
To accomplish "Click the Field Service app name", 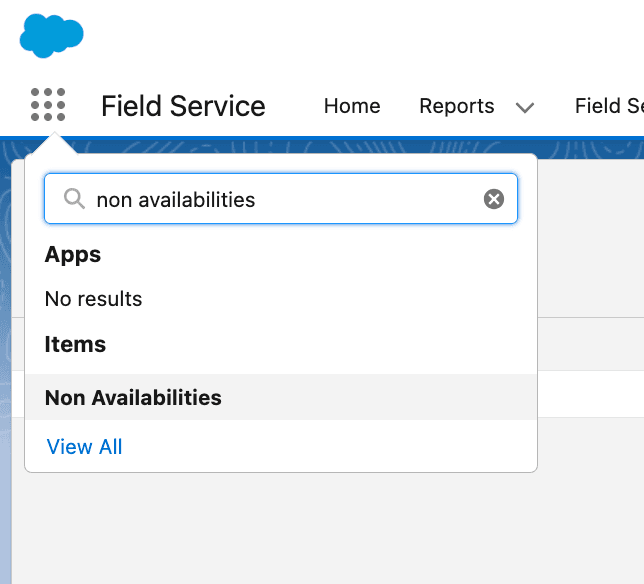I will [x=183, y=106].
